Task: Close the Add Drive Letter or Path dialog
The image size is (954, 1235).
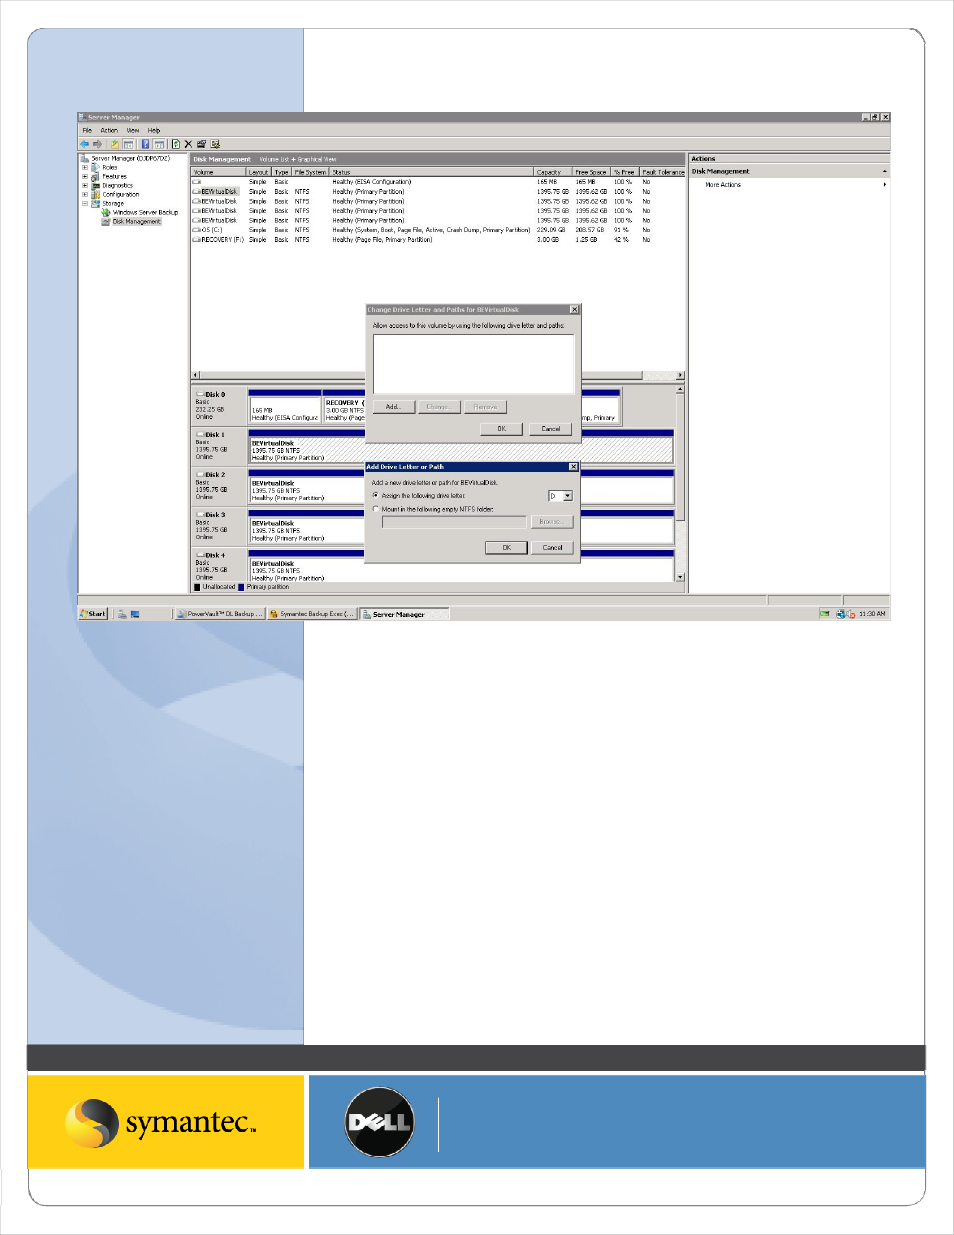Action: click(x=573, y=467)
